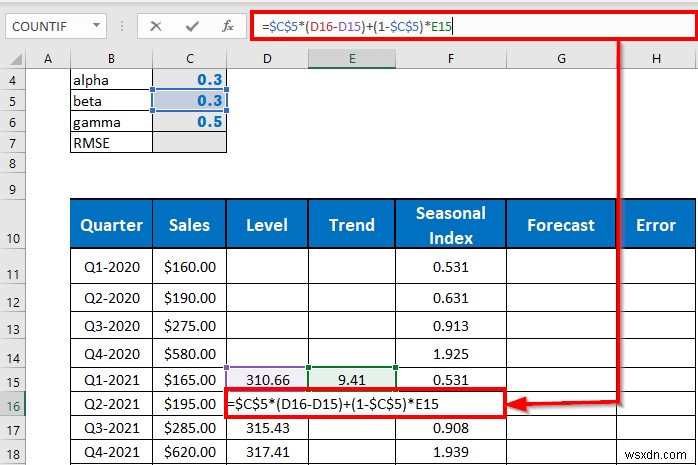The width and height of the screenshot is (698, 465).
Task: Select the Q4-2021 cell
Action: click(111, 452)
